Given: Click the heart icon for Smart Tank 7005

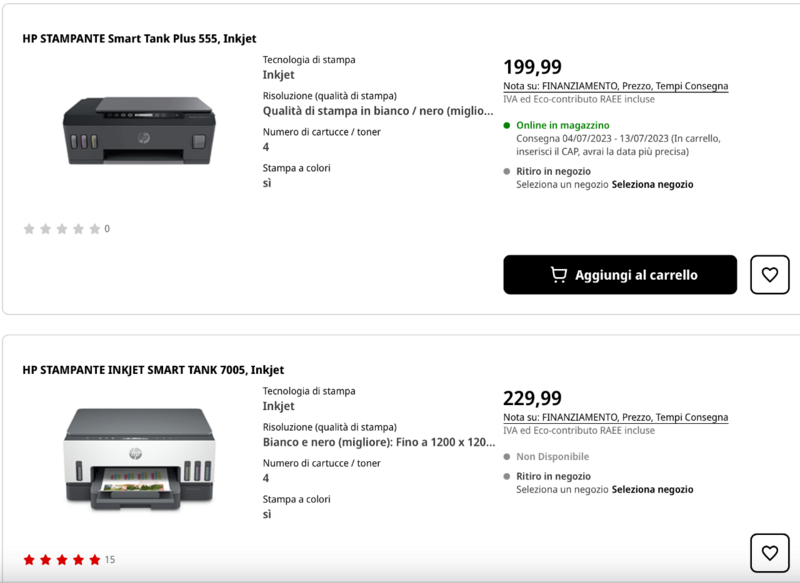Looking at the screenshot, I should [x=769, y=551].
